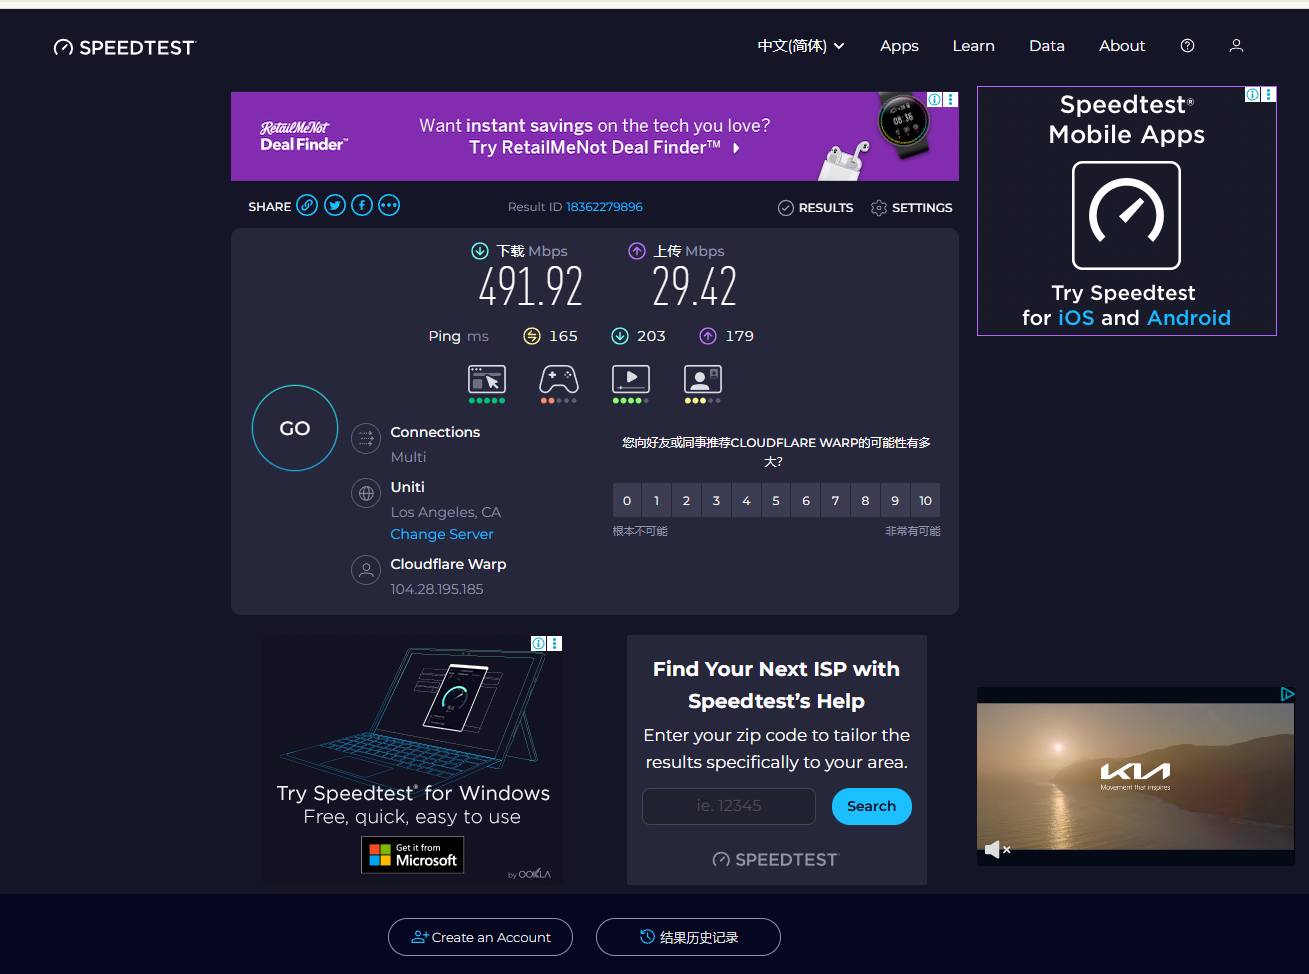
Task: Click the Change Server link
Action: coord(441,534)
